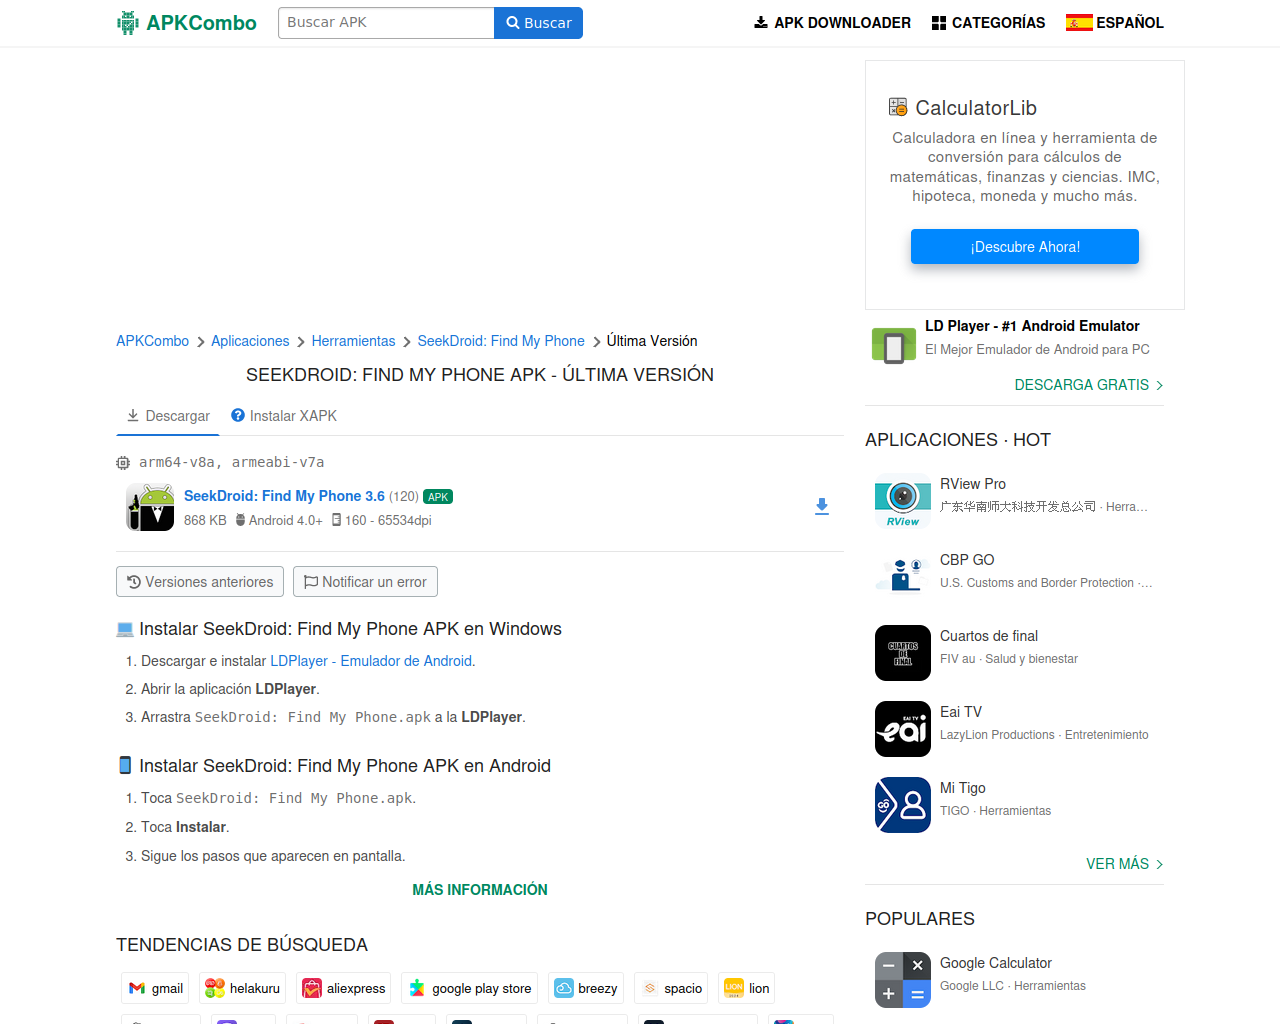Open the RView Pro app title
The image size is (1280, 1024).
(x=973, y=484)
